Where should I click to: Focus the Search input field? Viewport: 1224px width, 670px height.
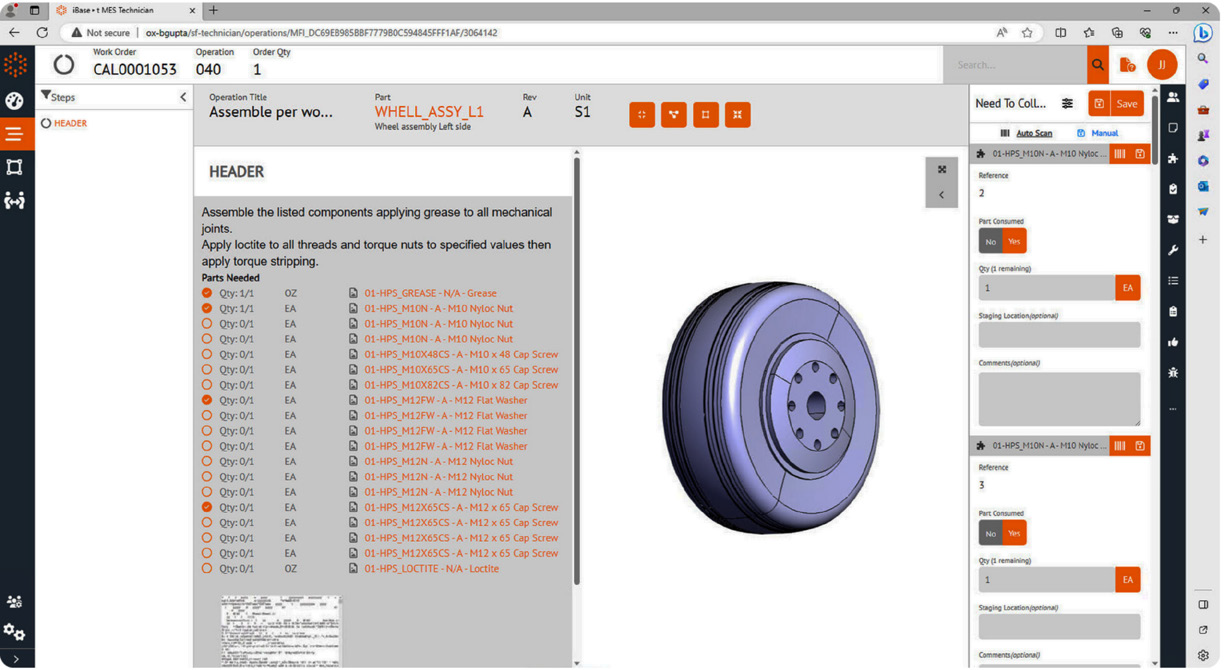(x=1015, y=65)
